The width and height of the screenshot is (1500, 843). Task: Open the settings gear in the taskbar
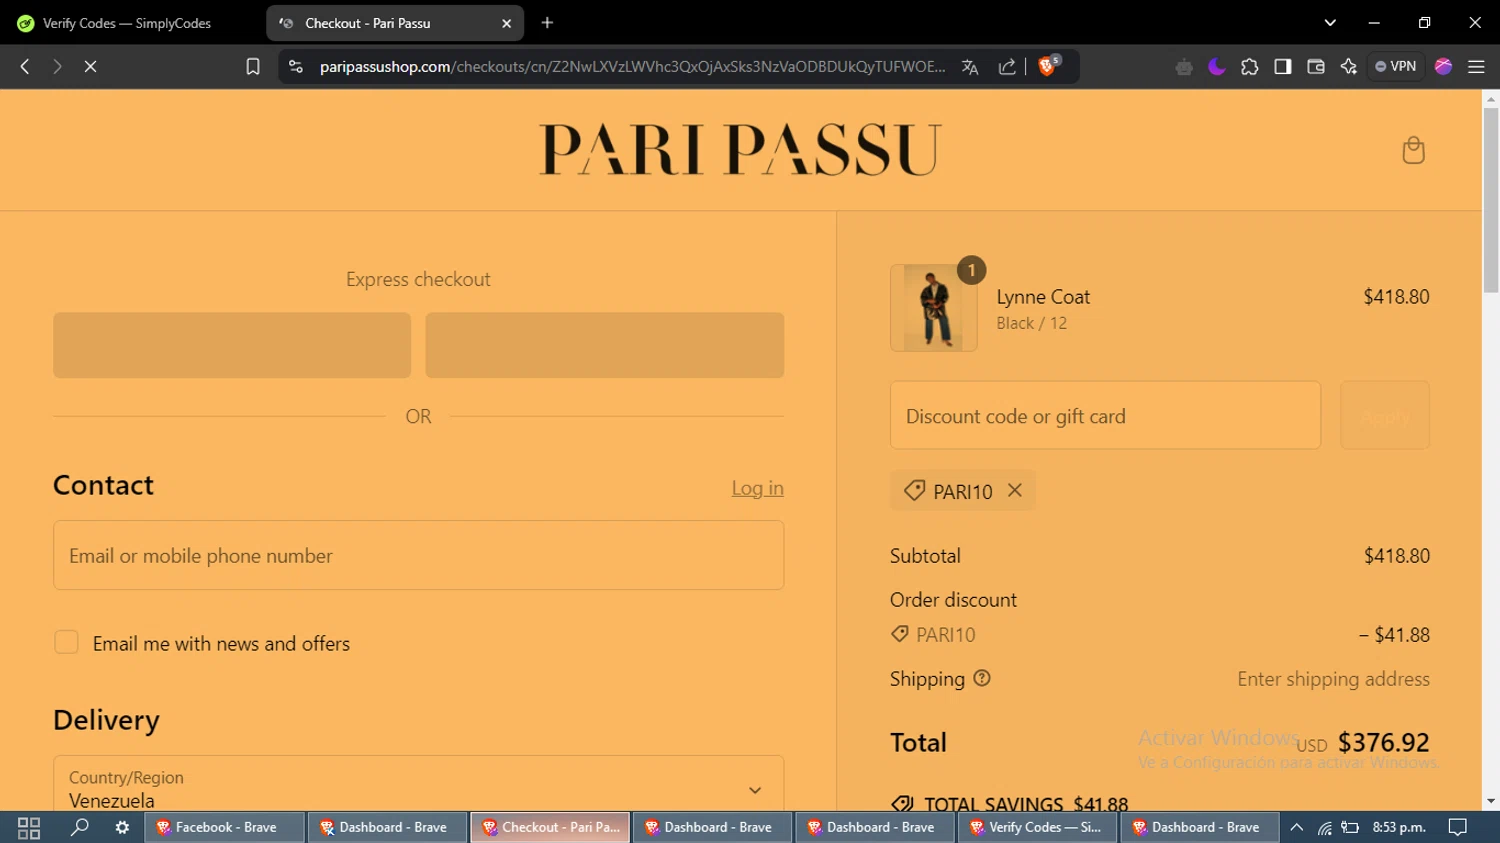click(x=122, y=827)
